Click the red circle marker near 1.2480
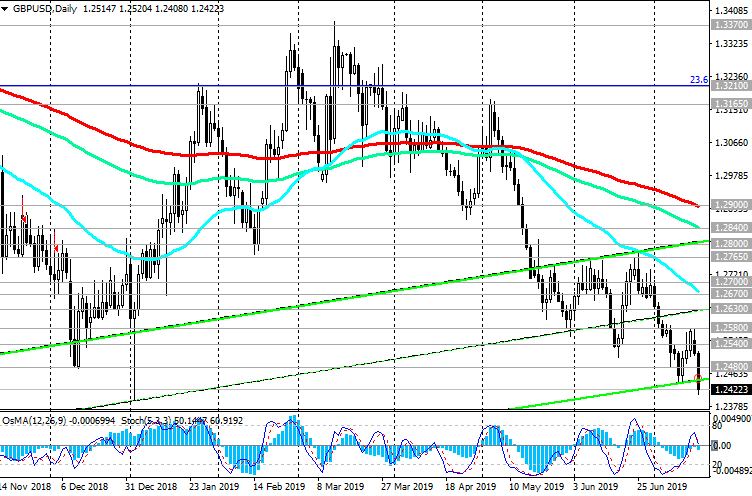Viewport: 752px width, 496px height. pyautogui.click(x=698, y=377)
